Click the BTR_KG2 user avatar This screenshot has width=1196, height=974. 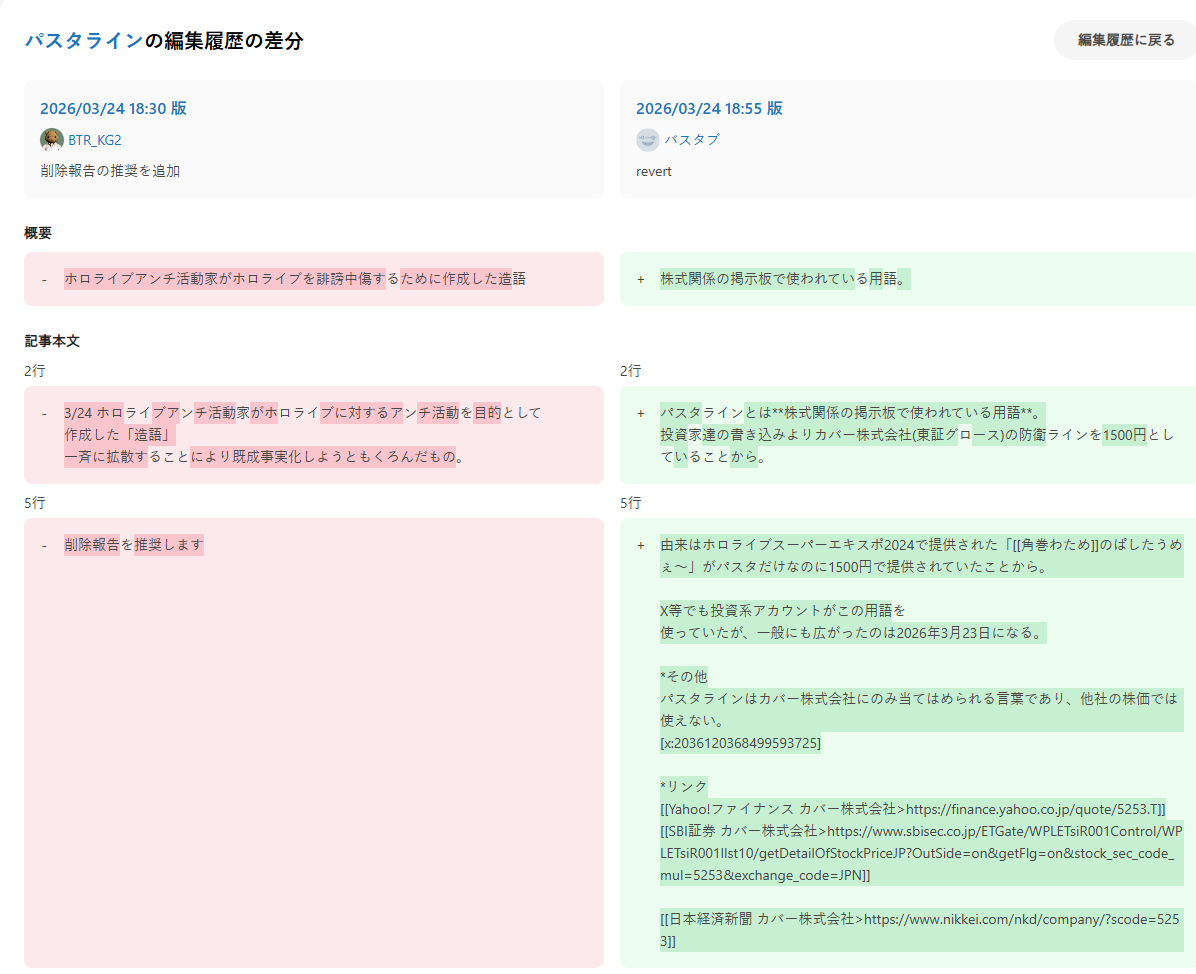52,140
